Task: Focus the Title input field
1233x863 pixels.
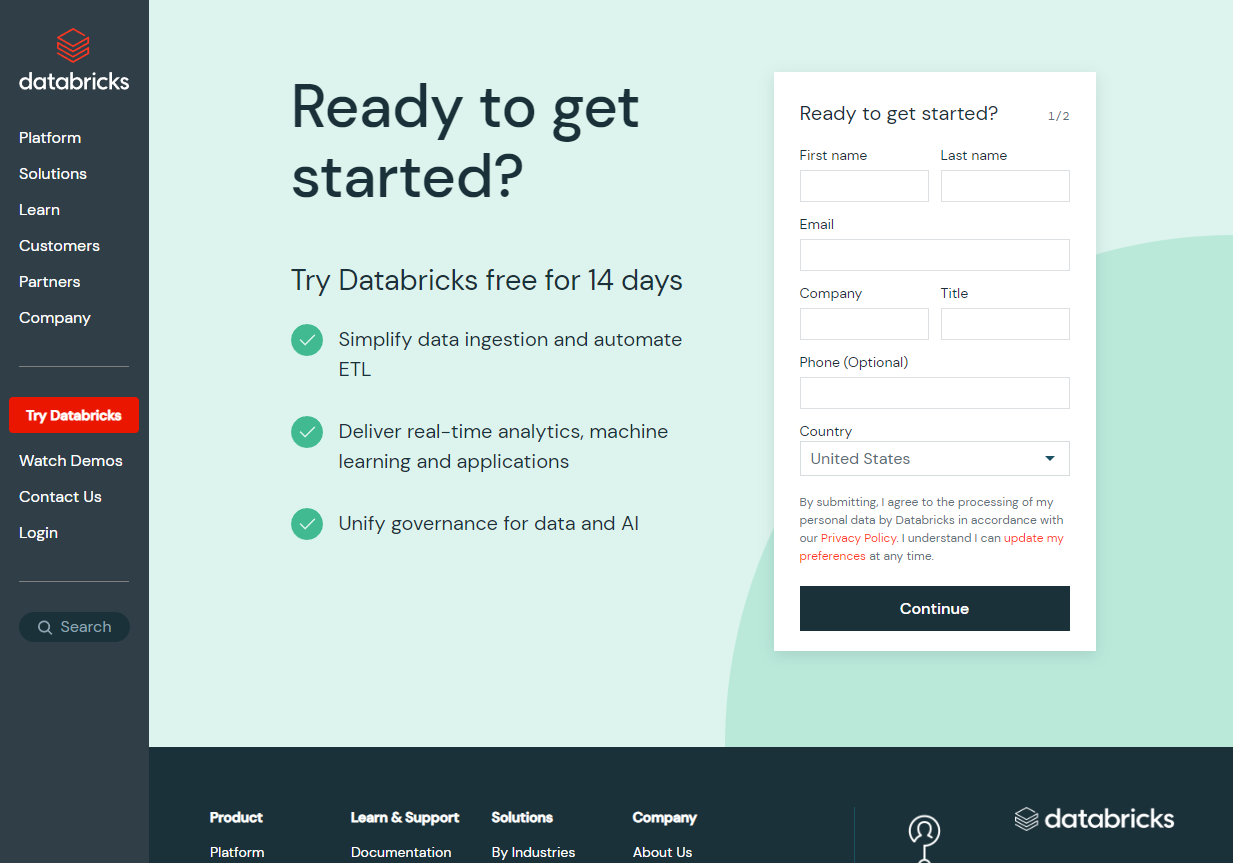Action: [1005, 324]
